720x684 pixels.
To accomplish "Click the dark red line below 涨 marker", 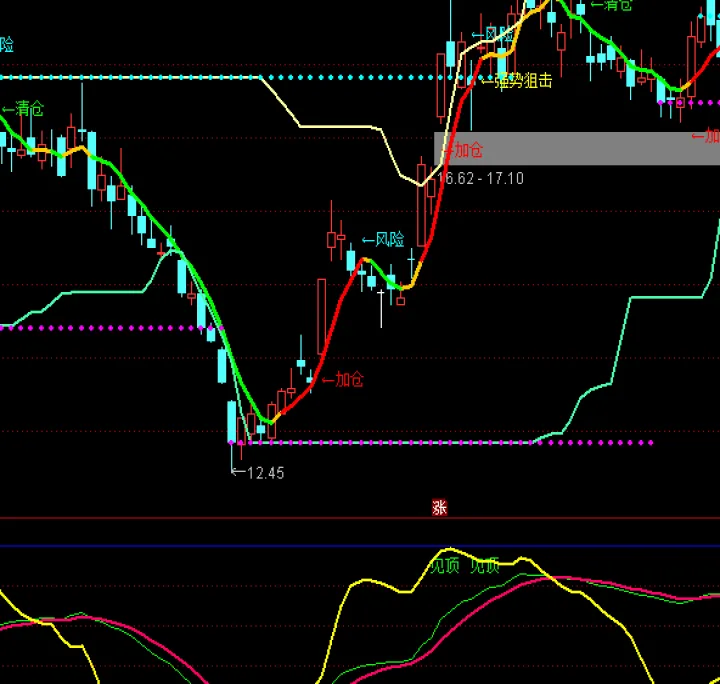I will pyautogui.click(x=200, y=518).
